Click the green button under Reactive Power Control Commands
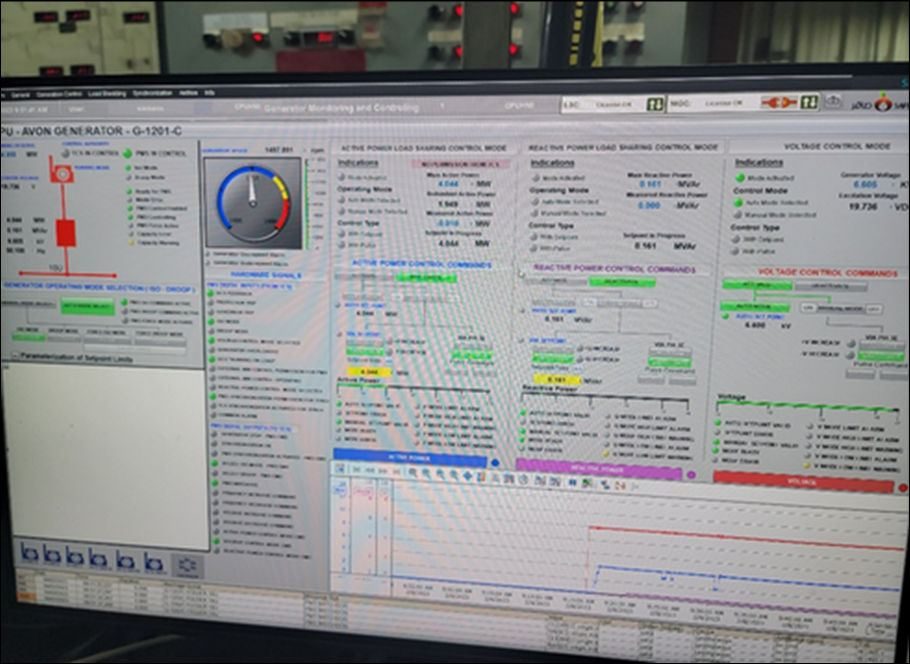 (622, 282)
